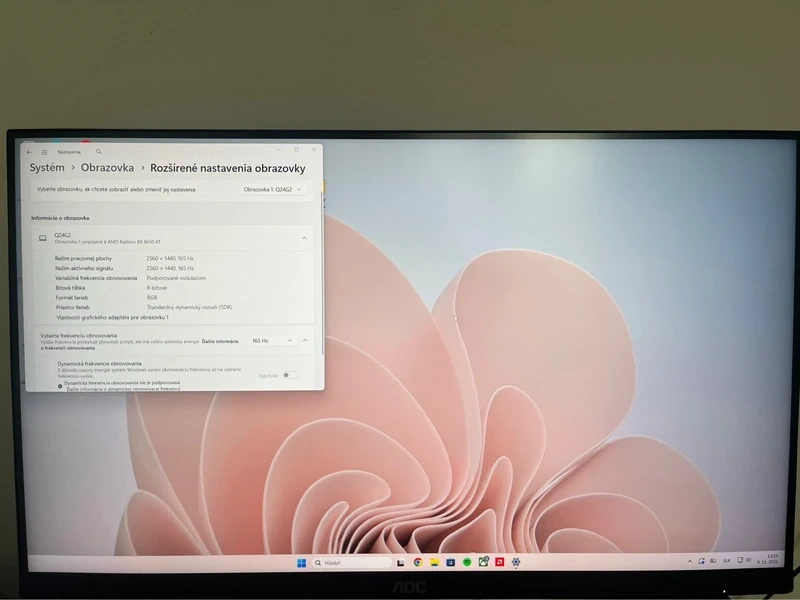Open the red Adobe app on the taskbar
This screenshot has width=800, height=600.
pyautogui.click(x=500, y=561)
